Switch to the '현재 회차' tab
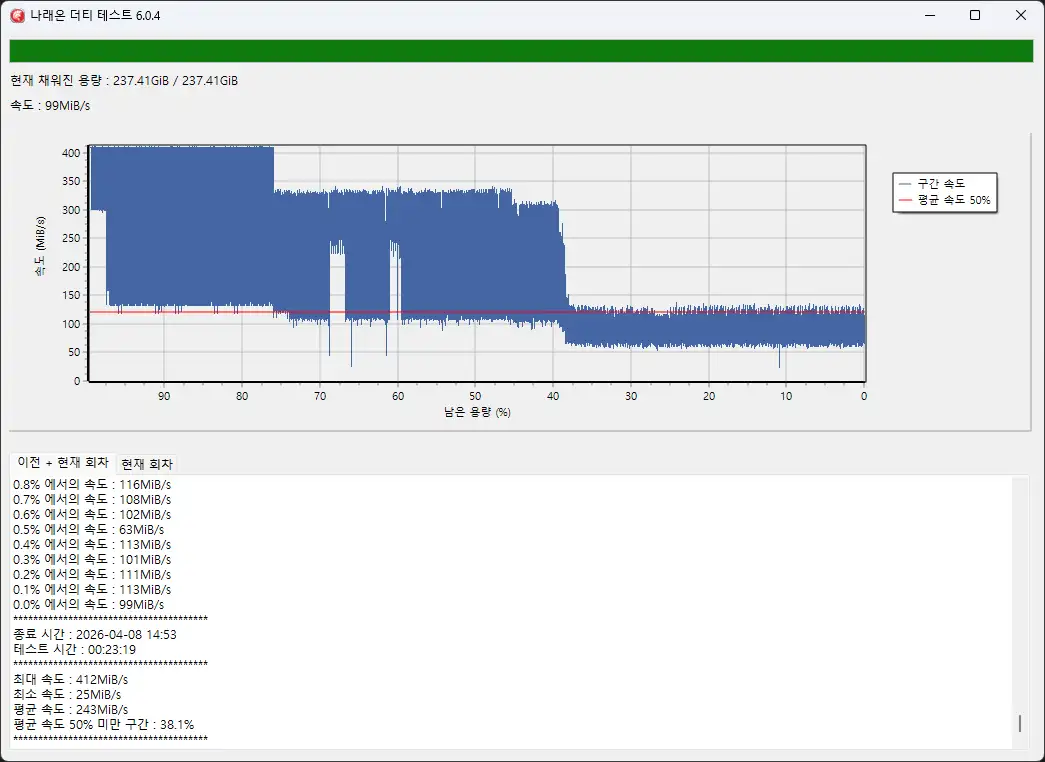The image size is (1045, 762). click(x=147, y=463)
